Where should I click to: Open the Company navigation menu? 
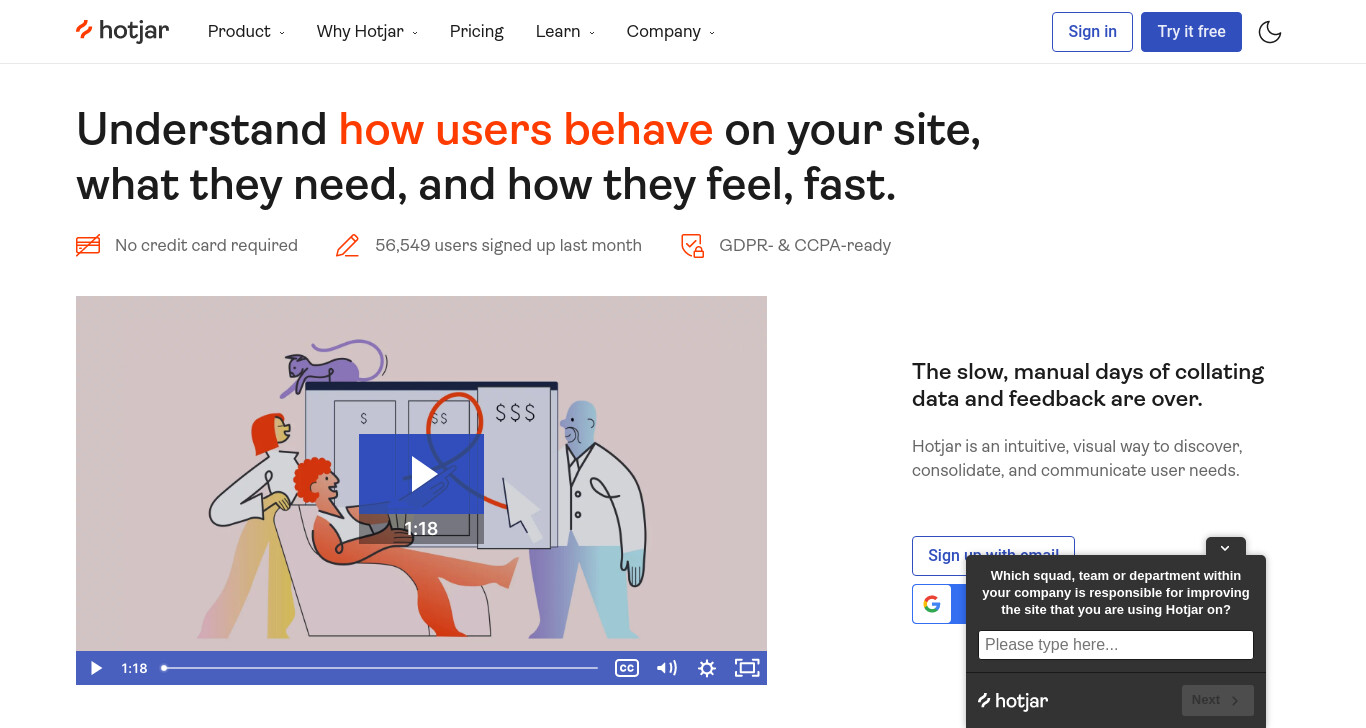click(670, 31)
